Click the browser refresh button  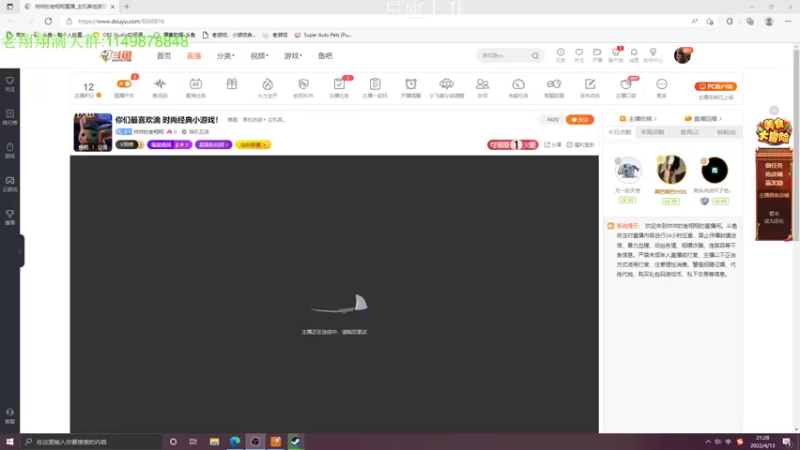point(48,21)
